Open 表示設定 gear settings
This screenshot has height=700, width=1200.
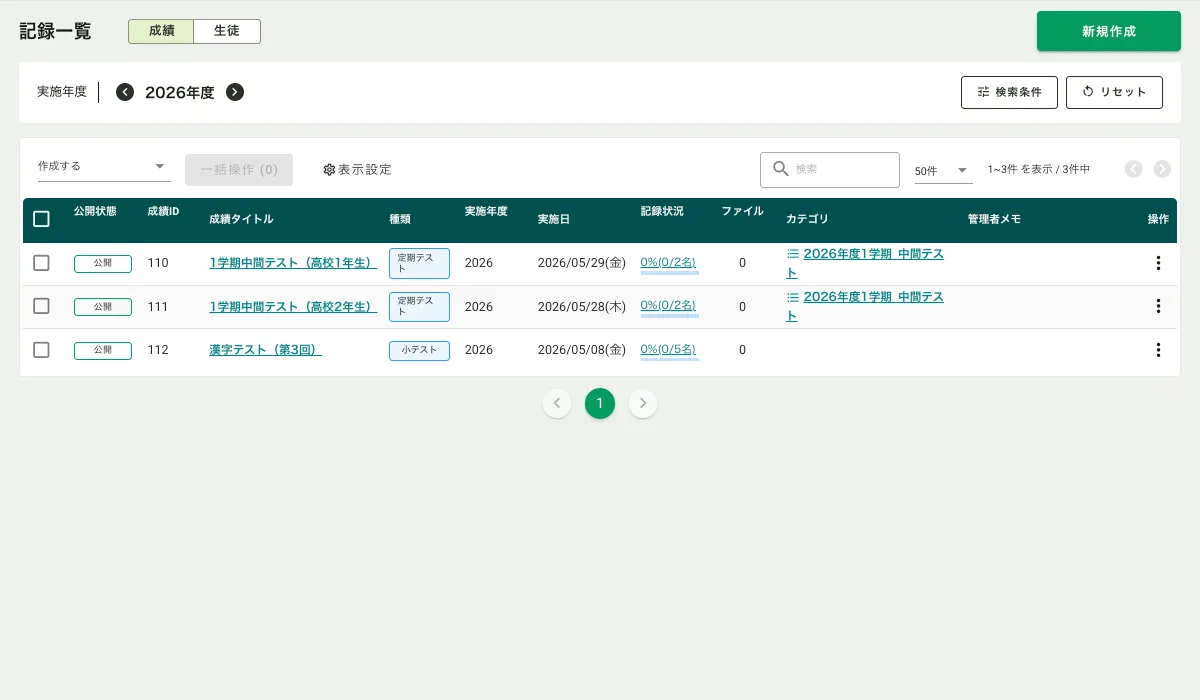[357, 170]
